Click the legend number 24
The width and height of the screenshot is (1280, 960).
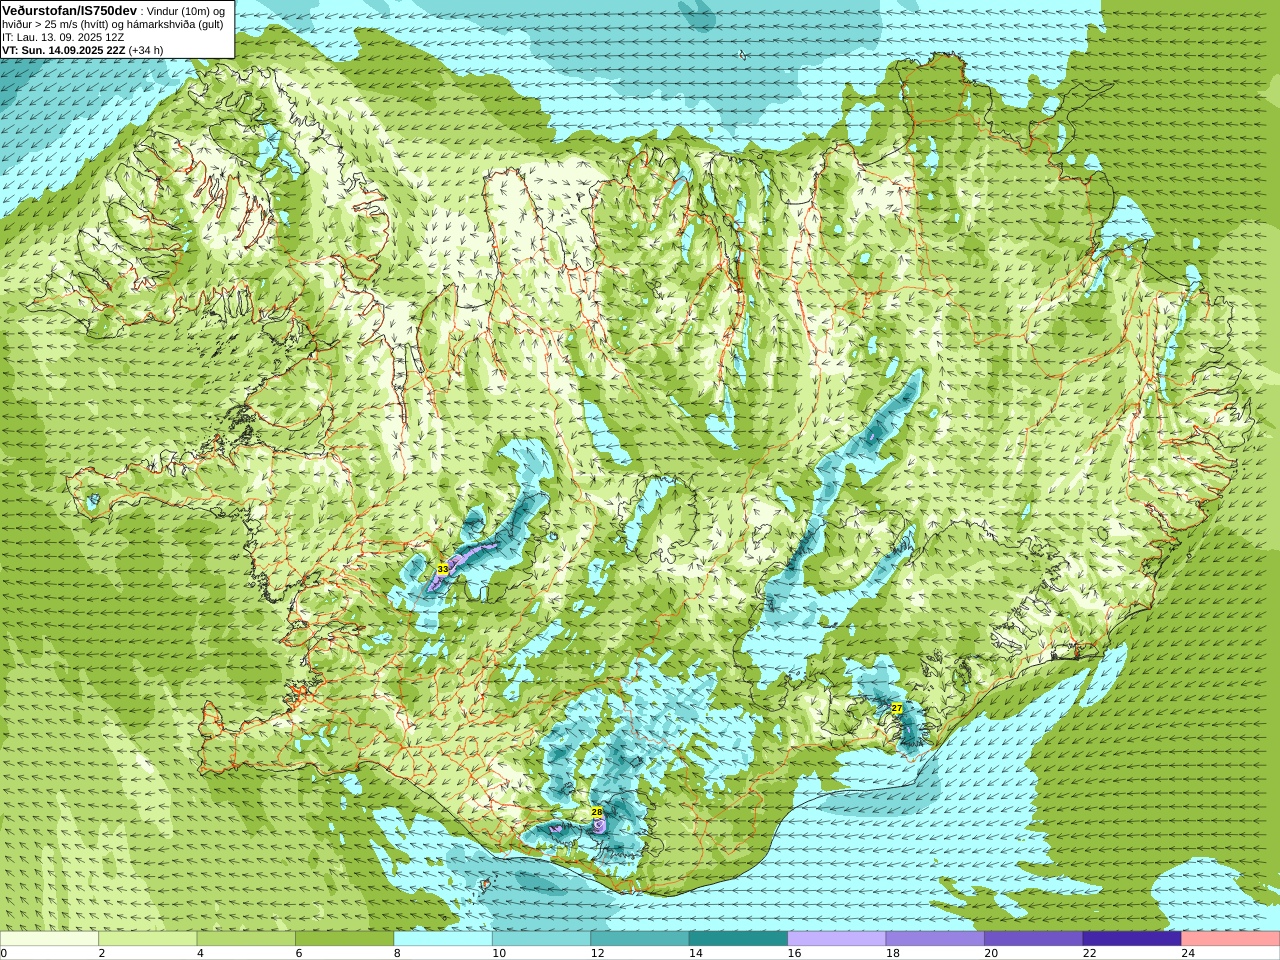click(x=1188, y=953)
